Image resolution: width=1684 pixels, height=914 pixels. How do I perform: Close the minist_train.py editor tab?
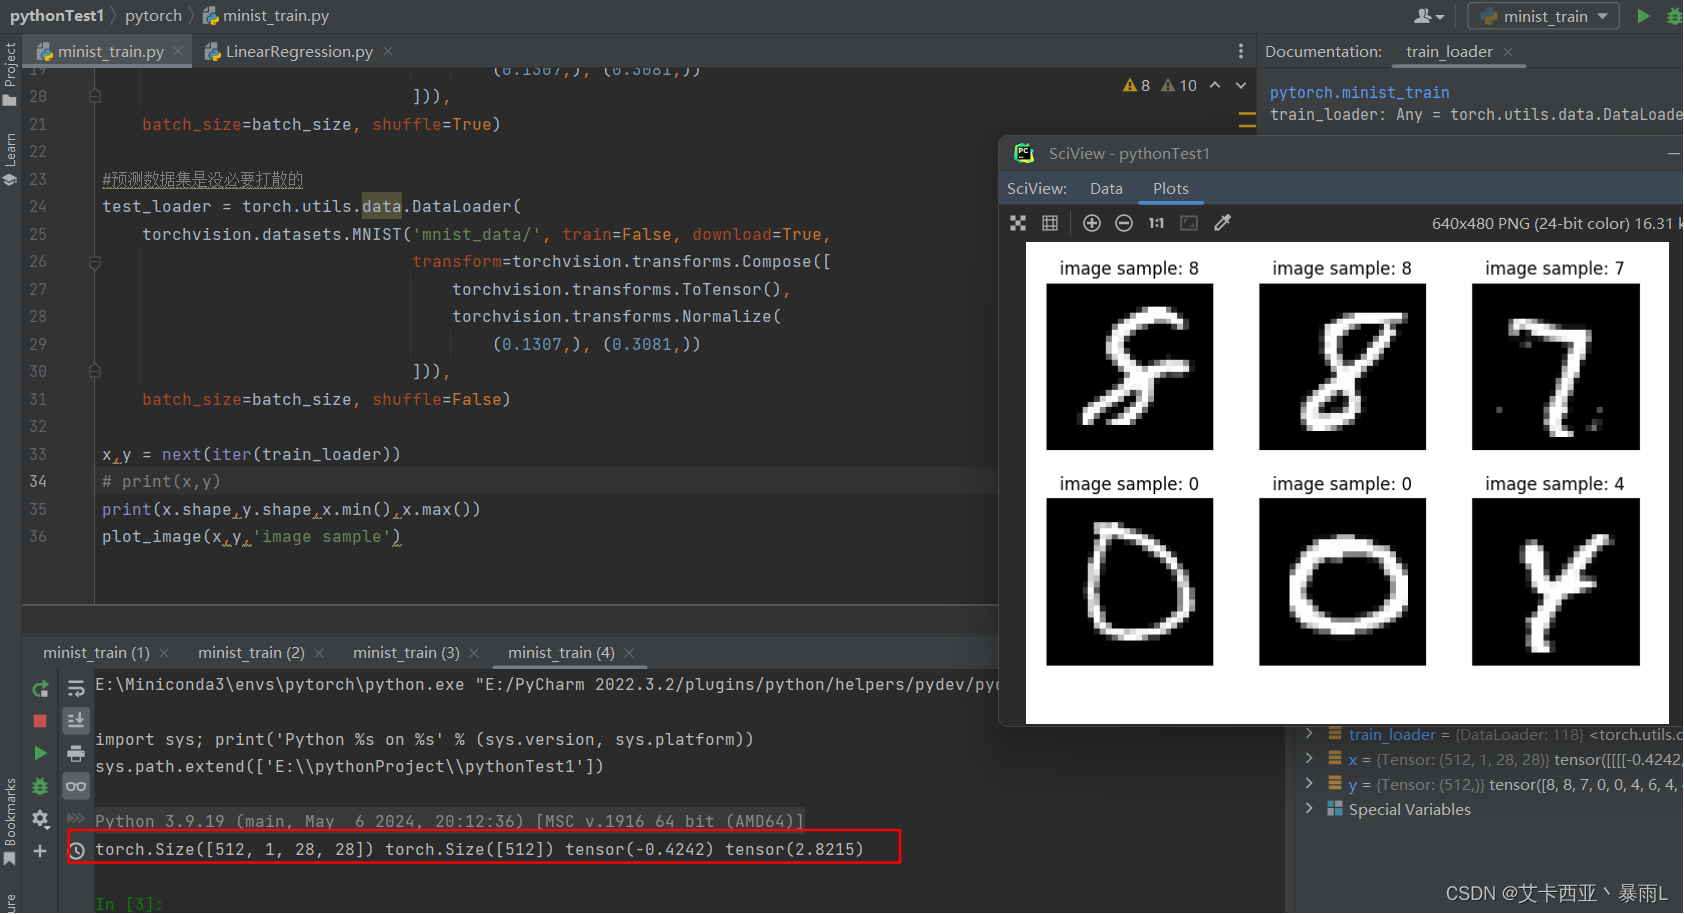pyautogui.click(x=178, y=51)
